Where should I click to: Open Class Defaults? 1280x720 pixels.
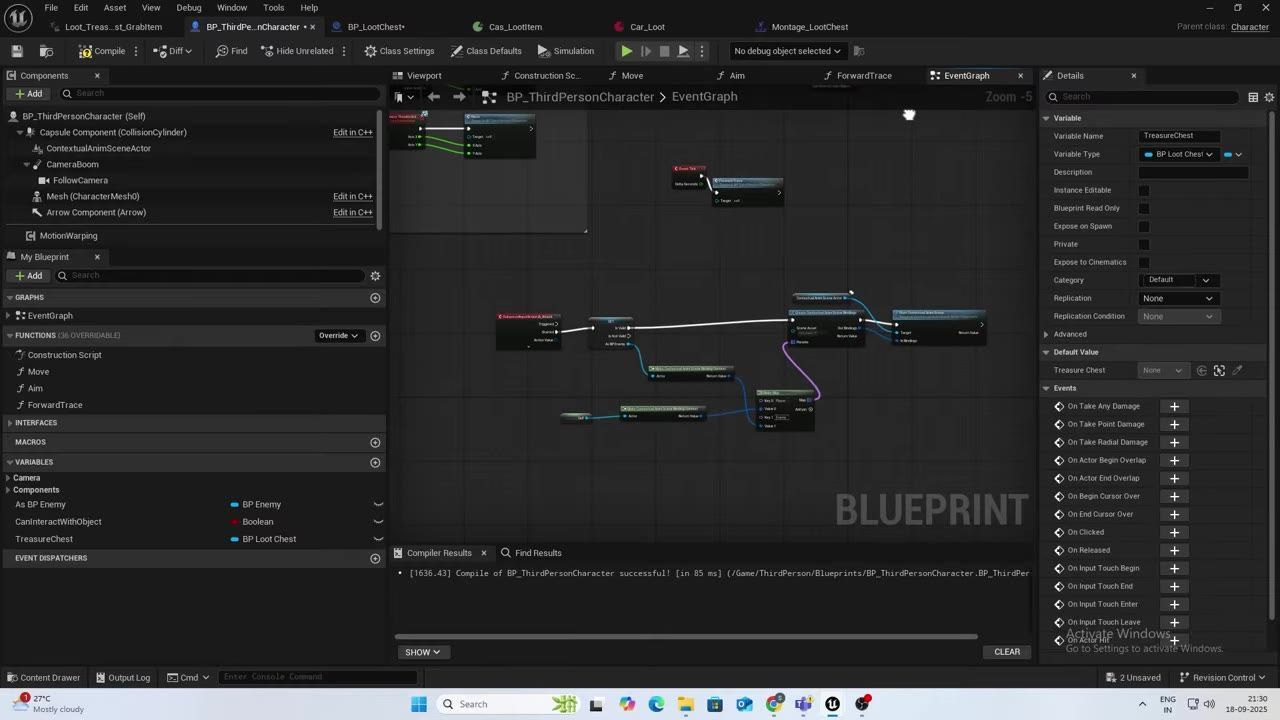[x=486, y=51]
